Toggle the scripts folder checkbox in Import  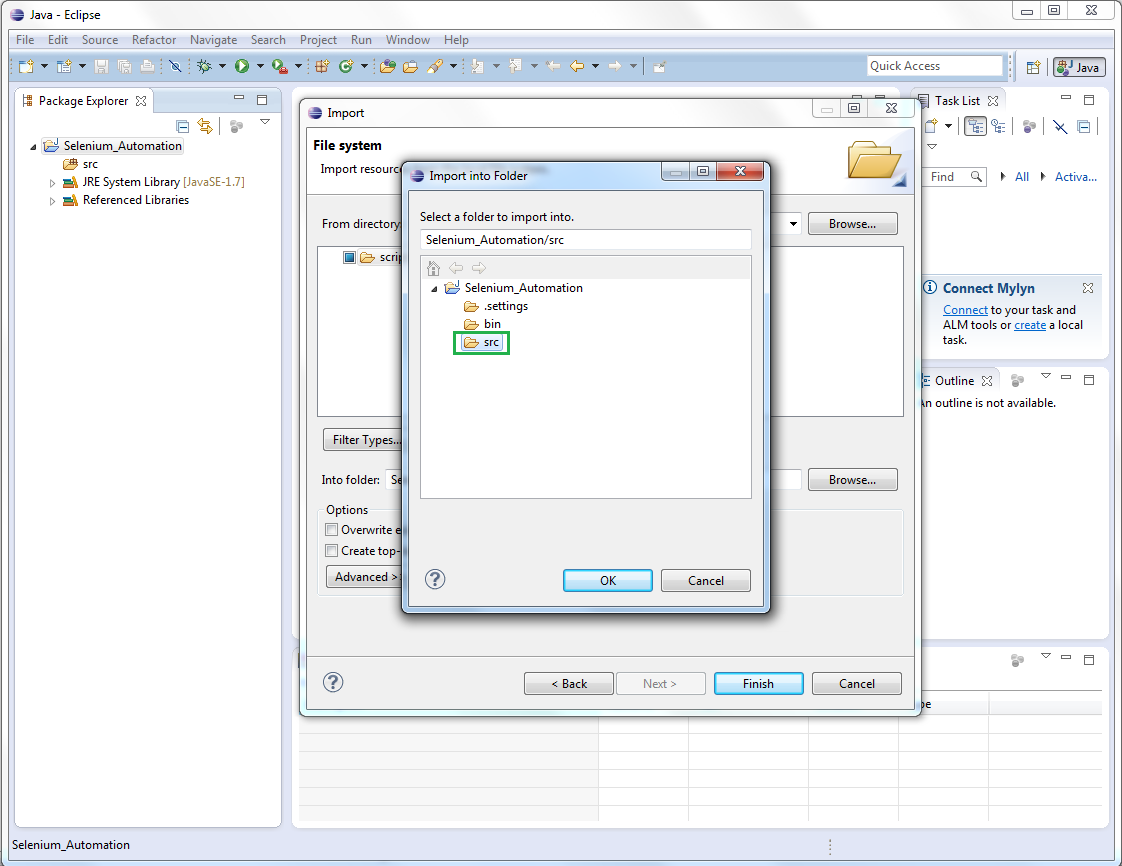[x=349, y=257]
